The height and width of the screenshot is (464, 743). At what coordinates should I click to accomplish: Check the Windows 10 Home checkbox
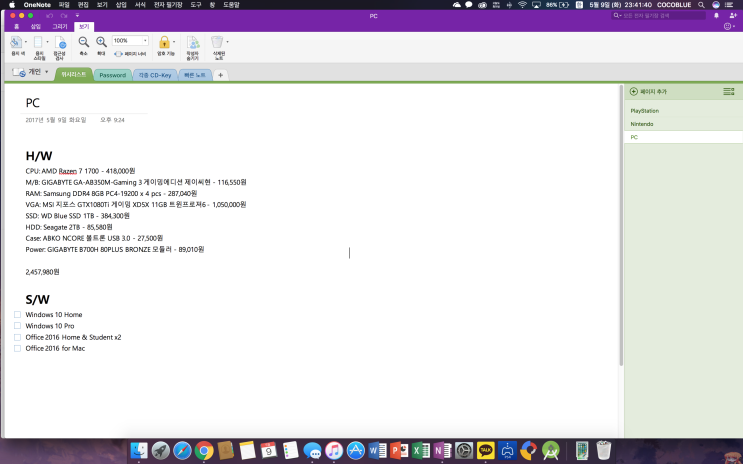pos(18,314)
